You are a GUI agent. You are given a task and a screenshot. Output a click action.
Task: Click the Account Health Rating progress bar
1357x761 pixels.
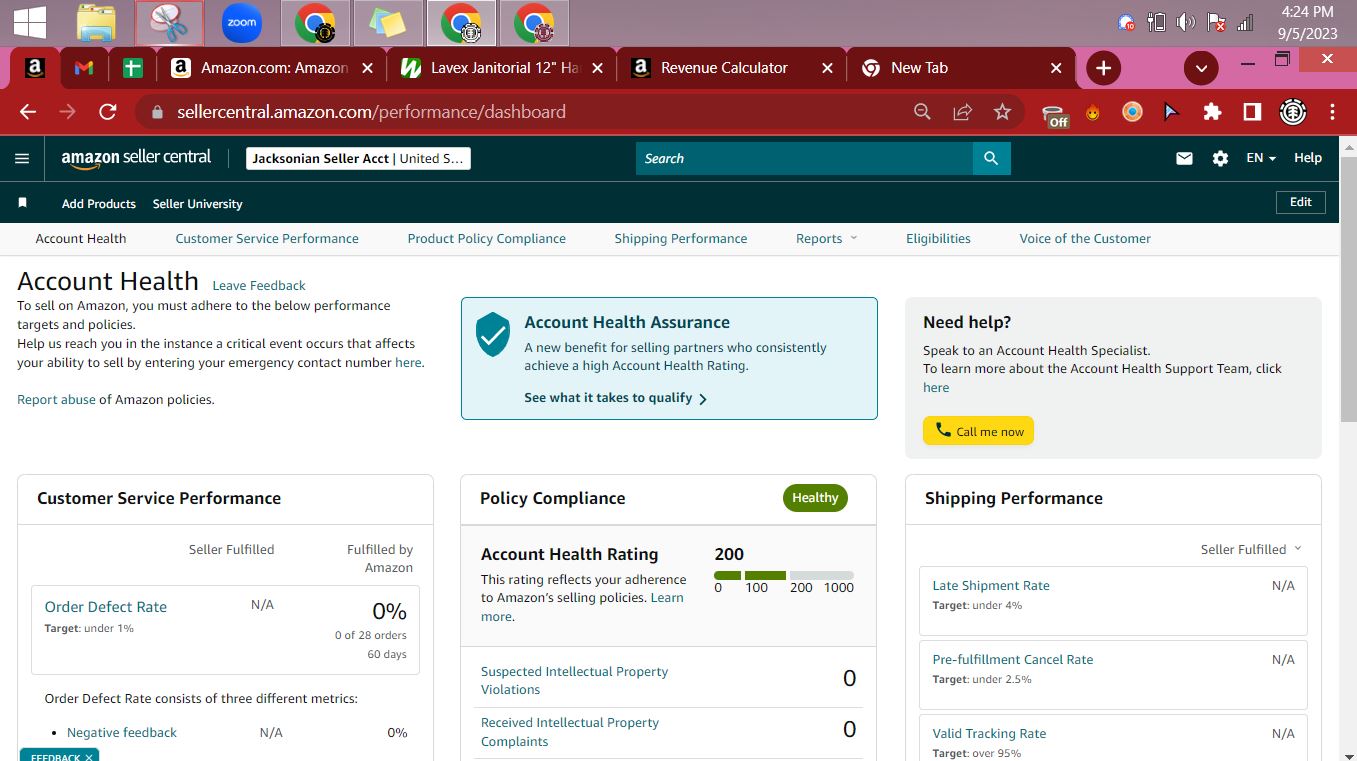coord(784,575)
